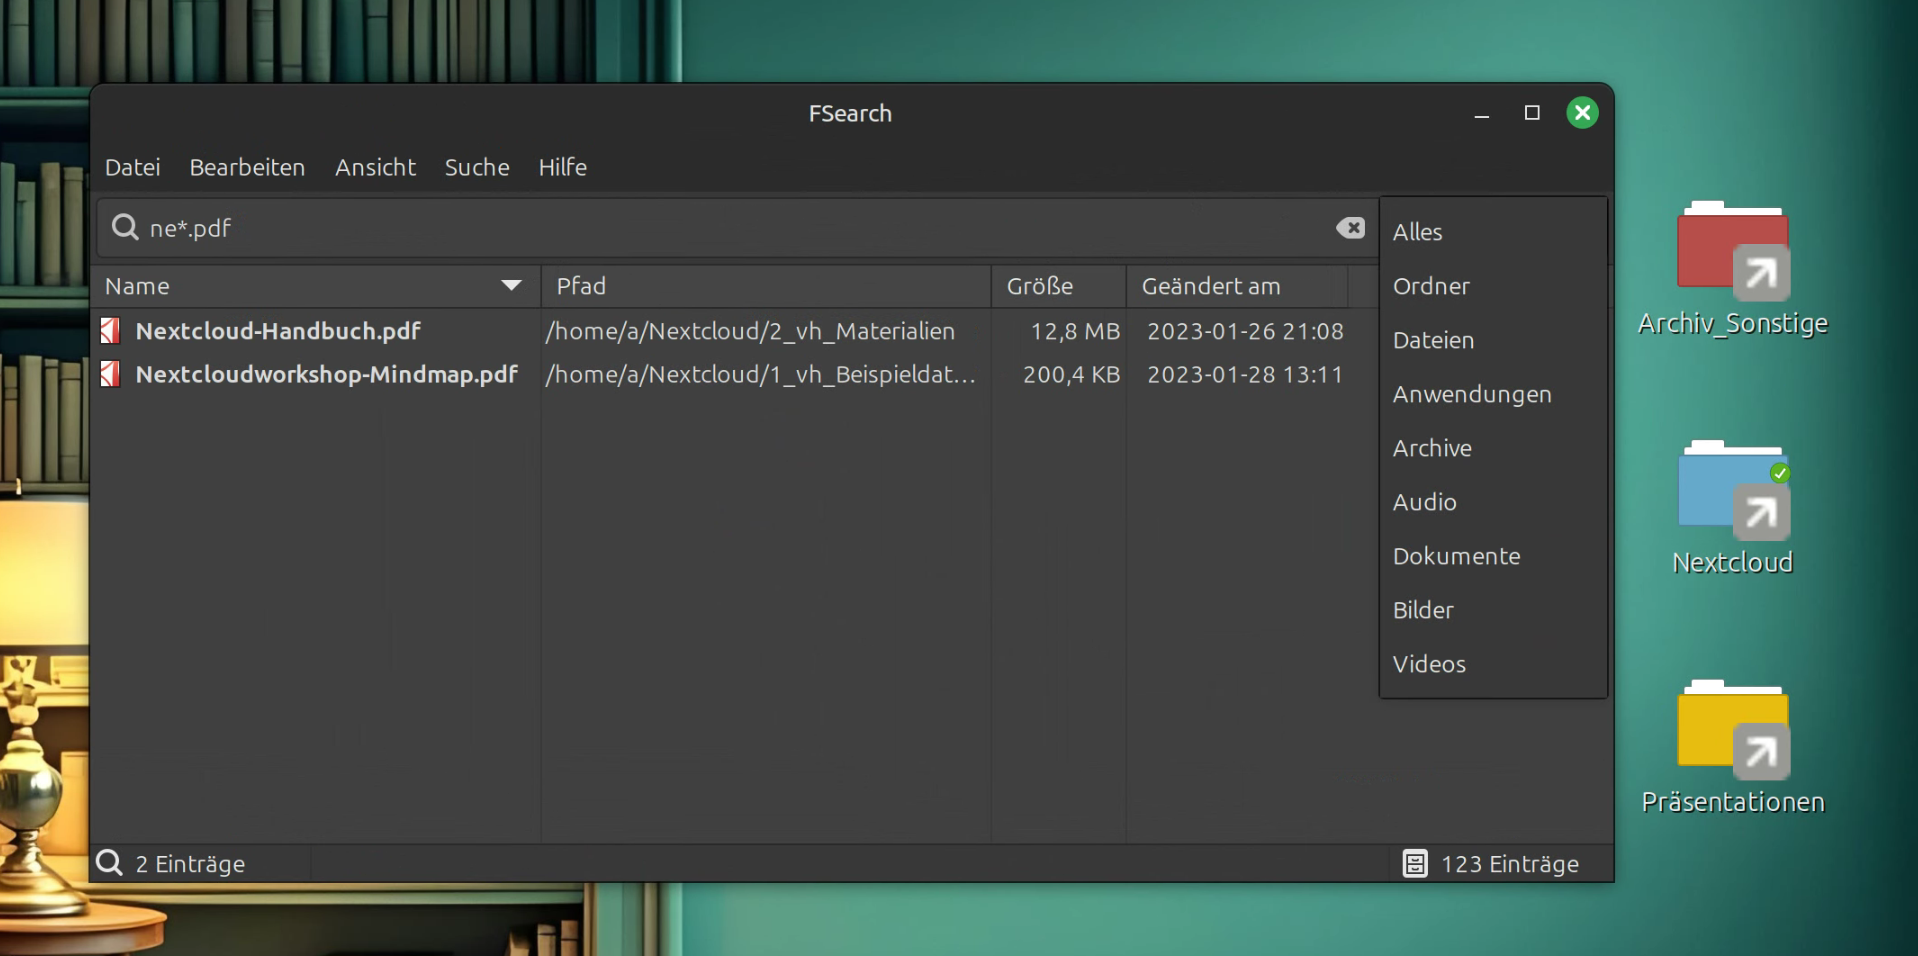Open the Bearbeiten menu

click(x=247, y=167)
